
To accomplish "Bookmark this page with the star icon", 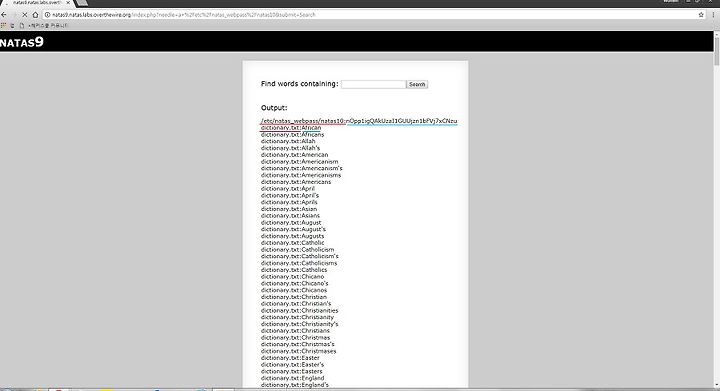I will tap(701, 15).
